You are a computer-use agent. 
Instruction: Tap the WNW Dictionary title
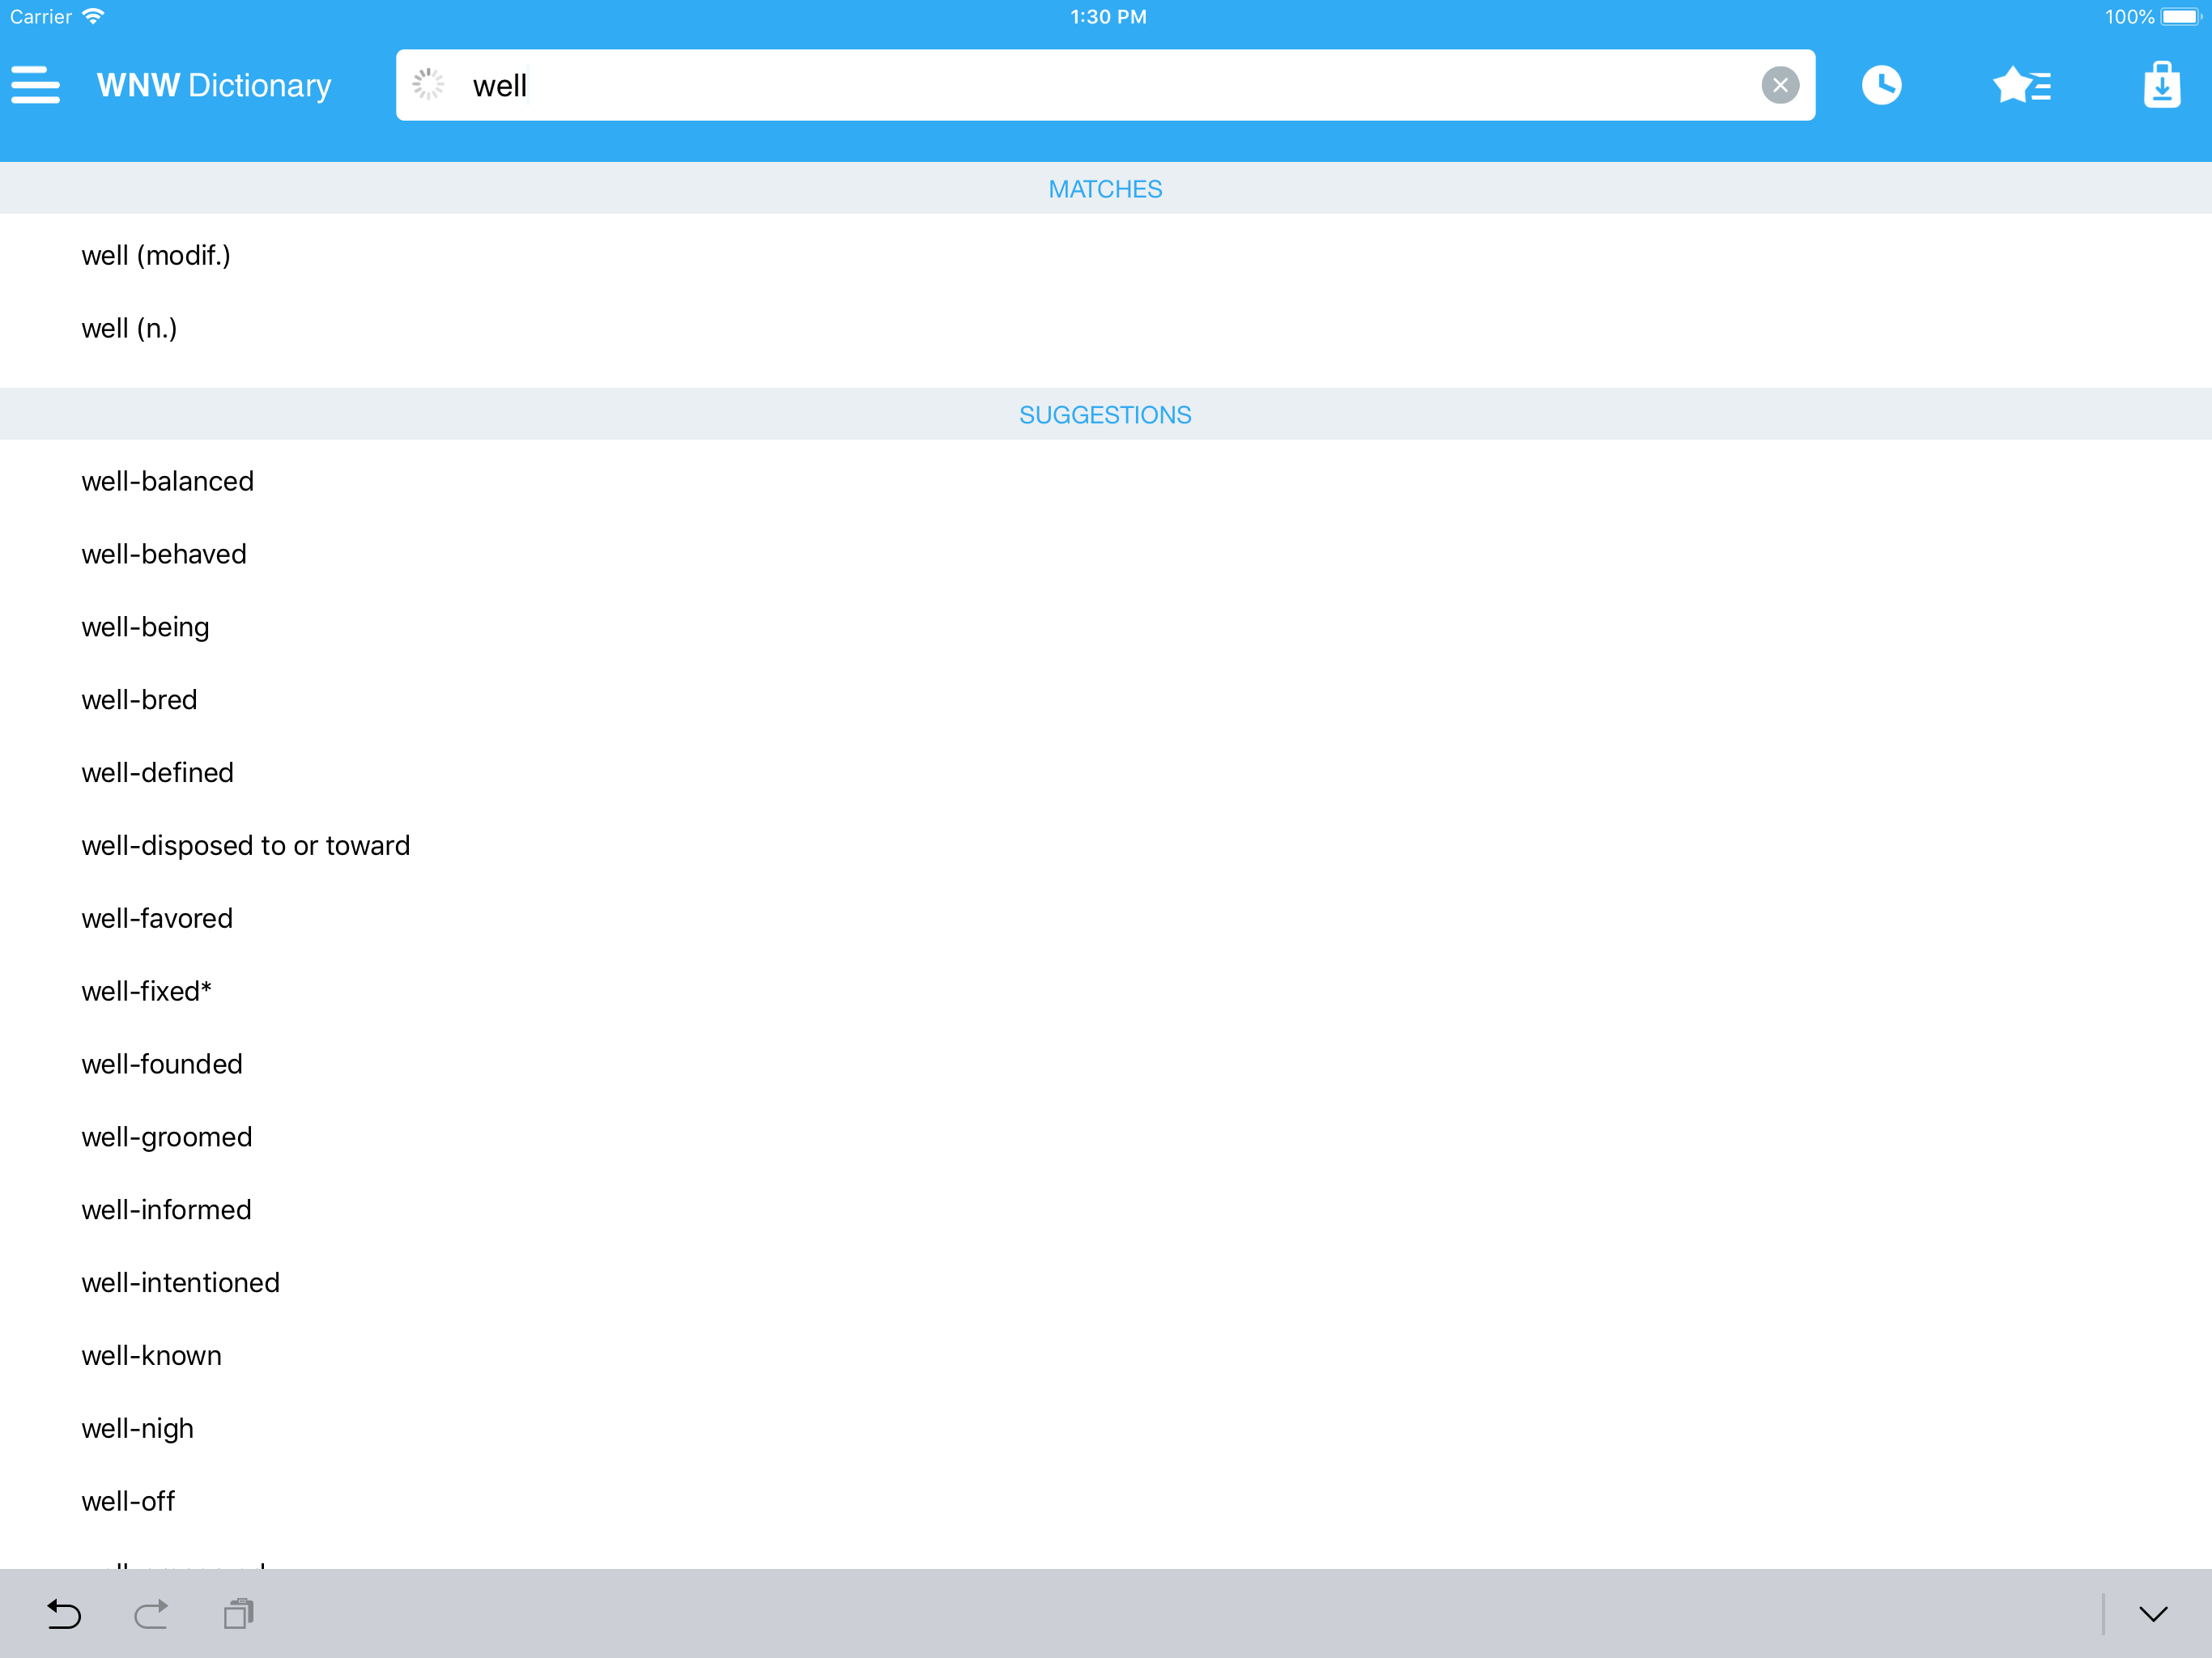tap(214, 86)
